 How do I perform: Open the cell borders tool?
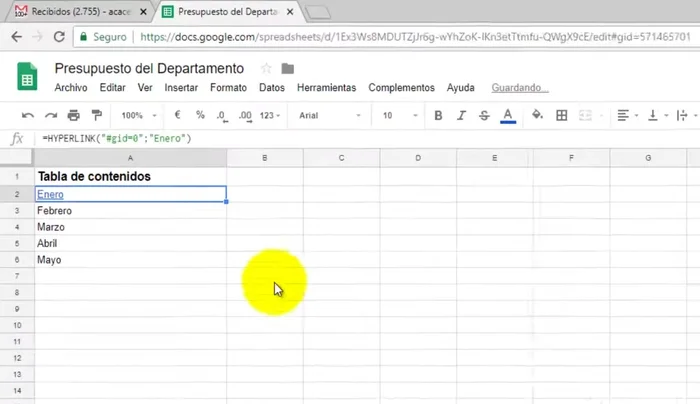pos(561,115)
